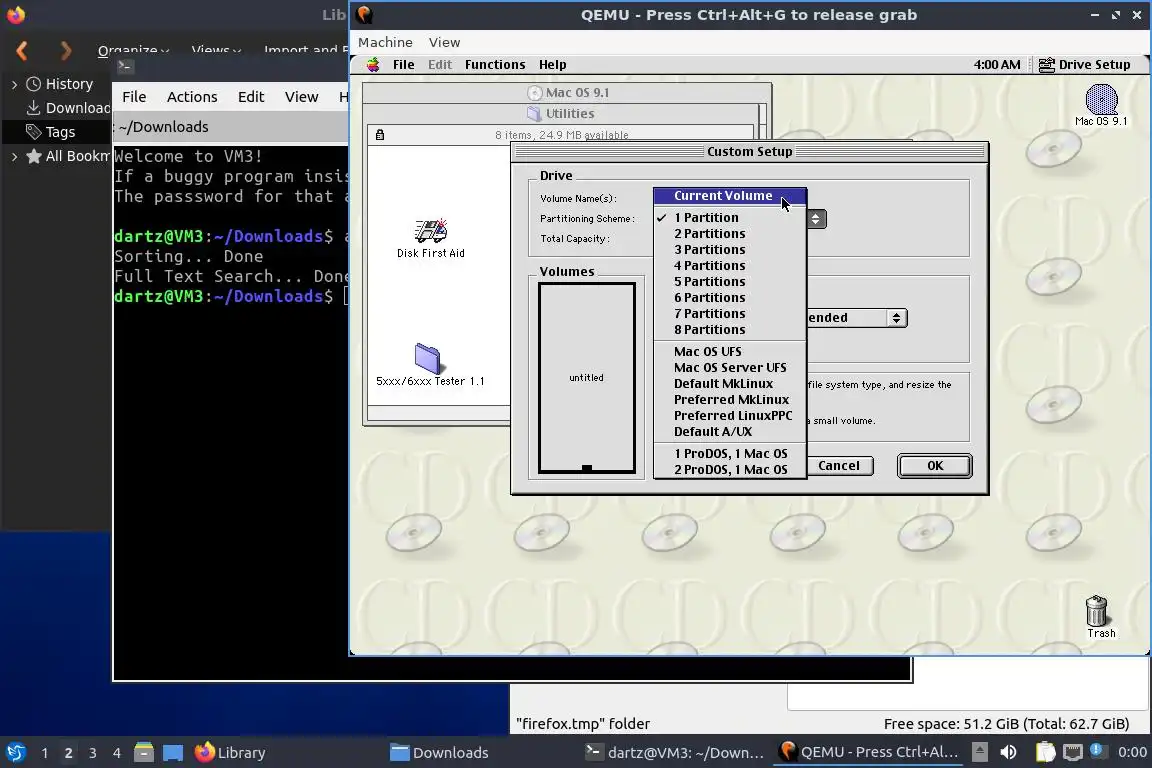Select the 5xxx/6xxx Tester 1.1 folder icon
The image size is (1152, 768).
pos(427,359)
